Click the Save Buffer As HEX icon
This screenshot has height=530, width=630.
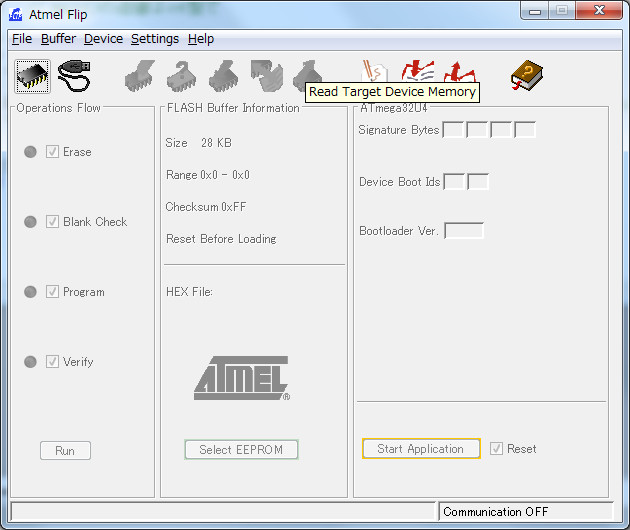tap(459, 72)
